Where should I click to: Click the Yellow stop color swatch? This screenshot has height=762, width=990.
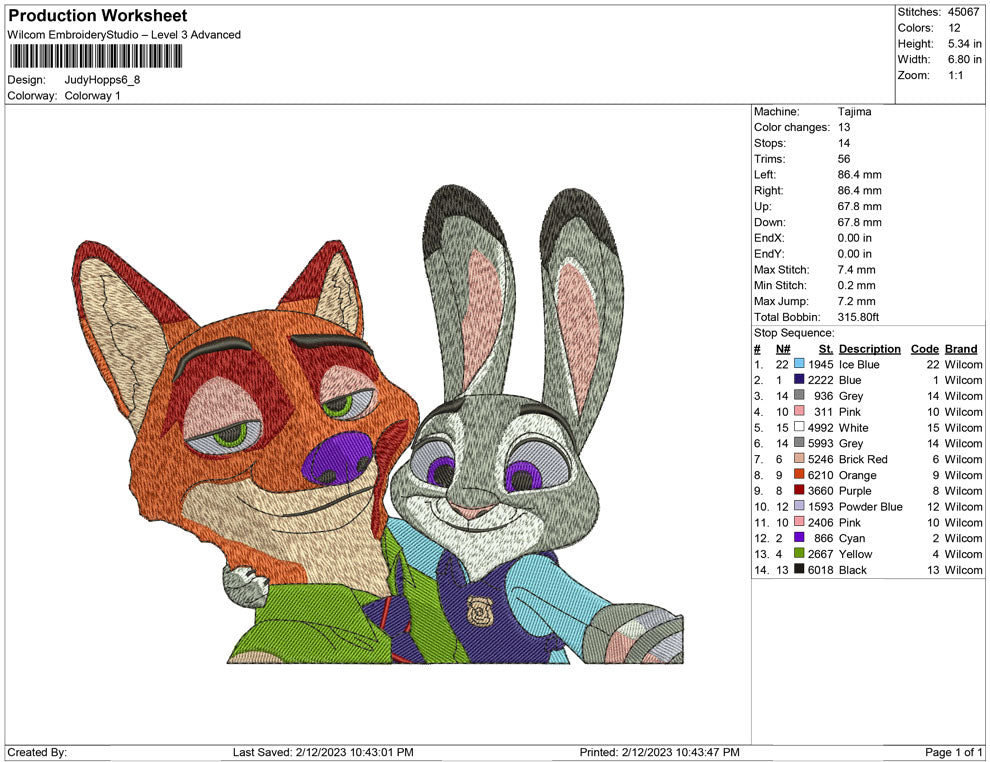click(x=799, y=554)
